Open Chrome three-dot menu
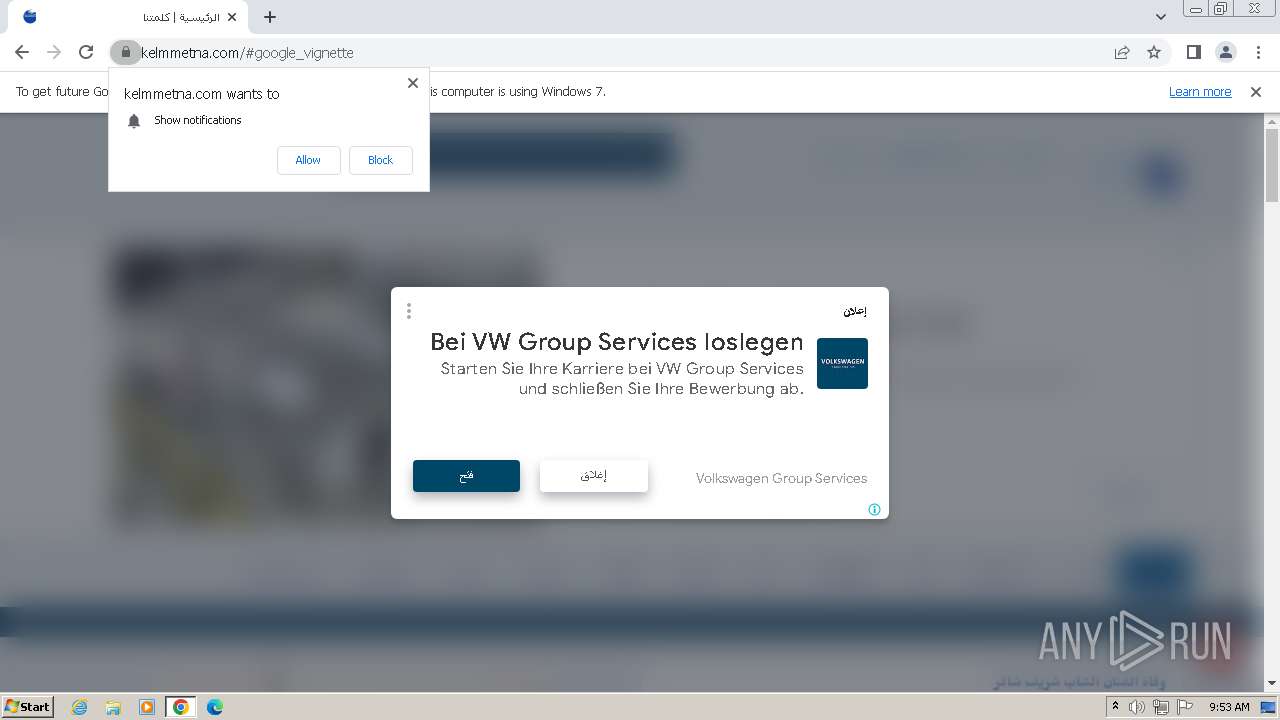 1257,52
